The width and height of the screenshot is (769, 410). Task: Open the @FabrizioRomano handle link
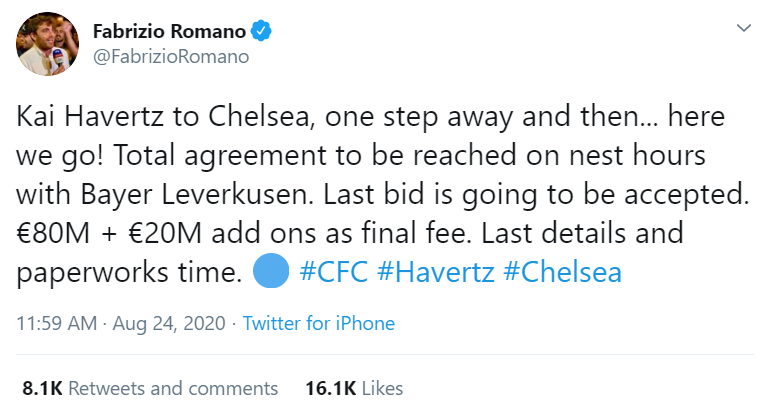tap(171, 57)
